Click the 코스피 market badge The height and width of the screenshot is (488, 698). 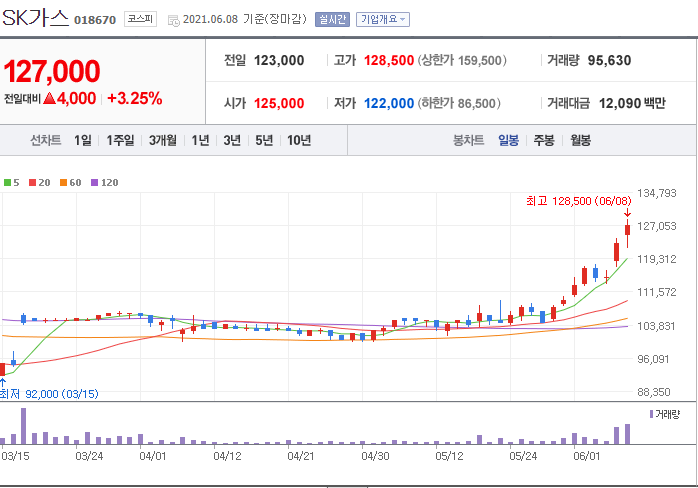140,19
